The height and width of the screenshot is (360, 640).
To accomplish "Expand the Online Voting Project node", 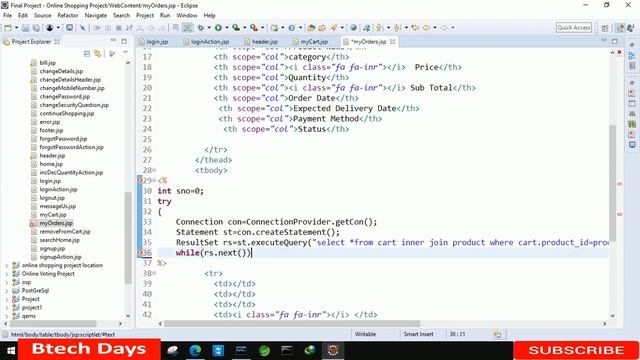I will coord(7,274).
